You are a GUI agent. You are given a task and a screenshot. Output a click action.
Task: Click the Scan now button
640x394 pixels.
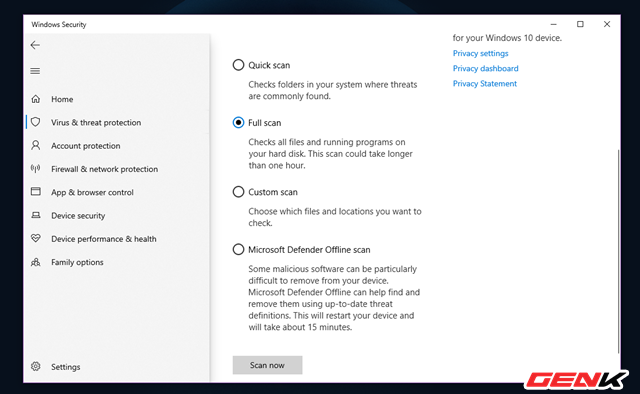click(267, 365)
